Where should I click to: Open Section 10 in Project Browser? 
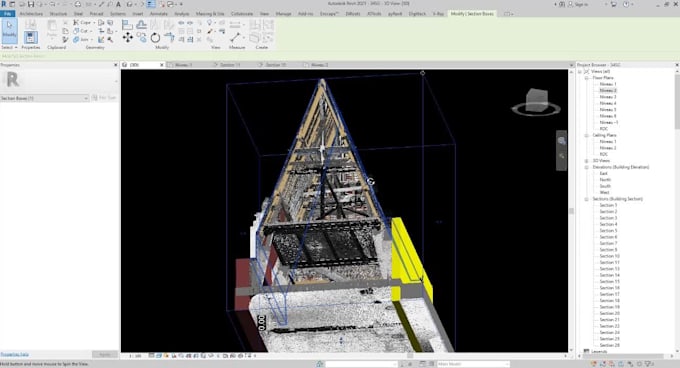tap(609, 256)
